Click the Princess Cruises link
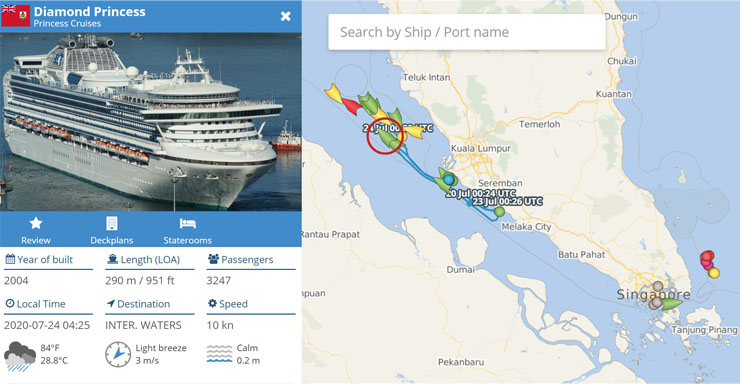Screen dimensions: 740x384 point(67,24)
